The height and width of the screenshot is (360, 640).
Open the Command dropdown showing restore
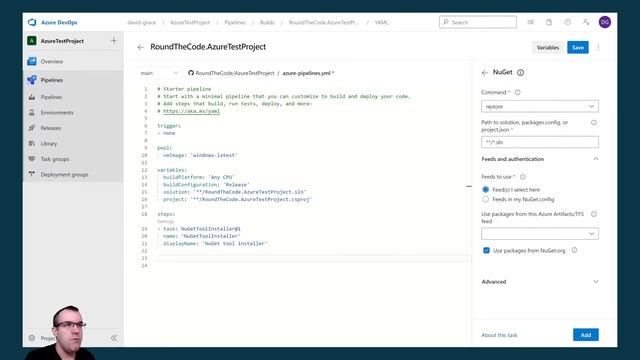tap(540, 107)
